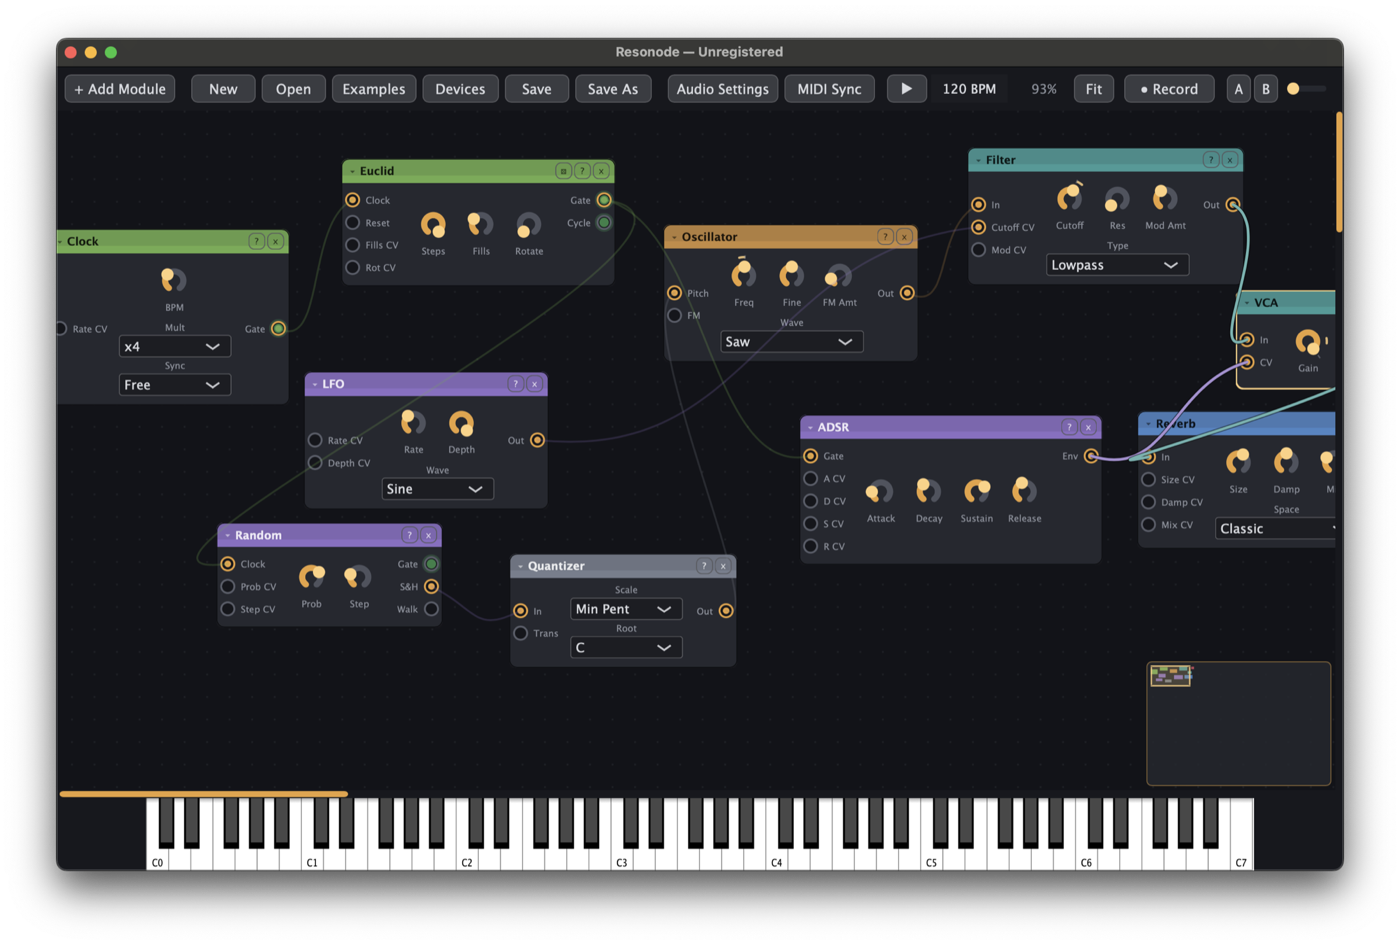The image size is (1400, 945).
Task: Click the Fit zoom button
Action: pos(1094,89)
